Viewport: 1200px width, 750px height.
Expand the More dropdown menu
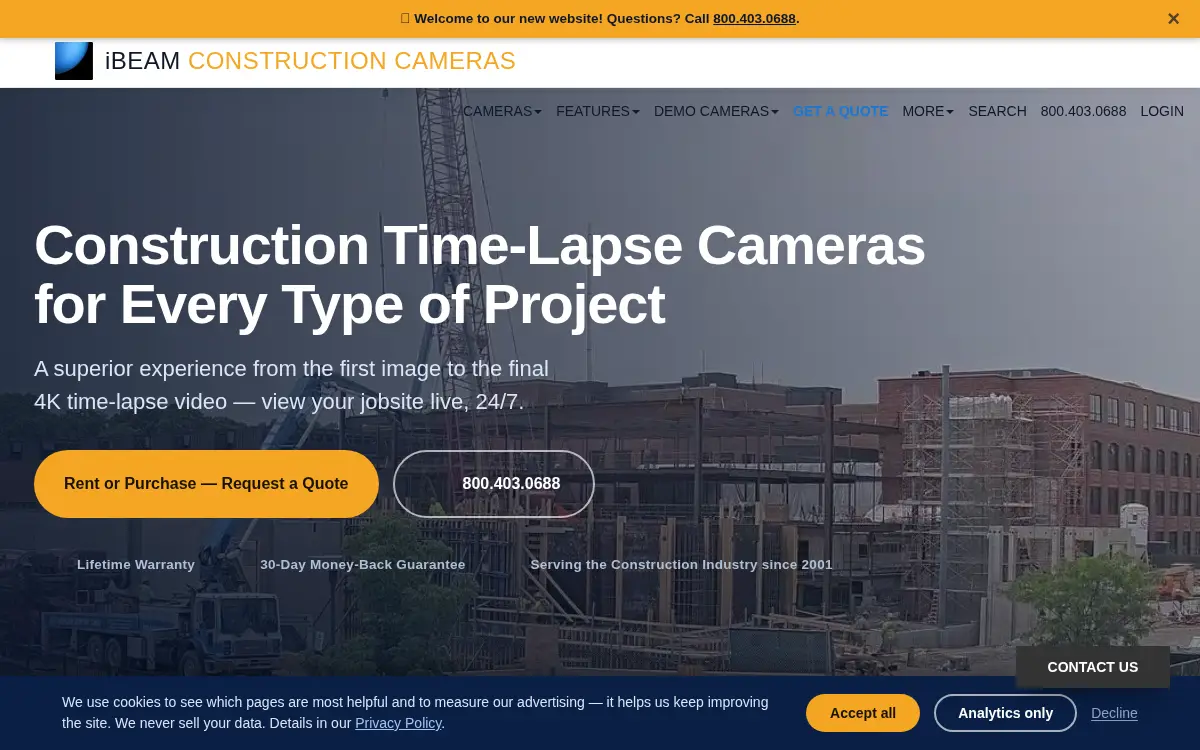928,111
